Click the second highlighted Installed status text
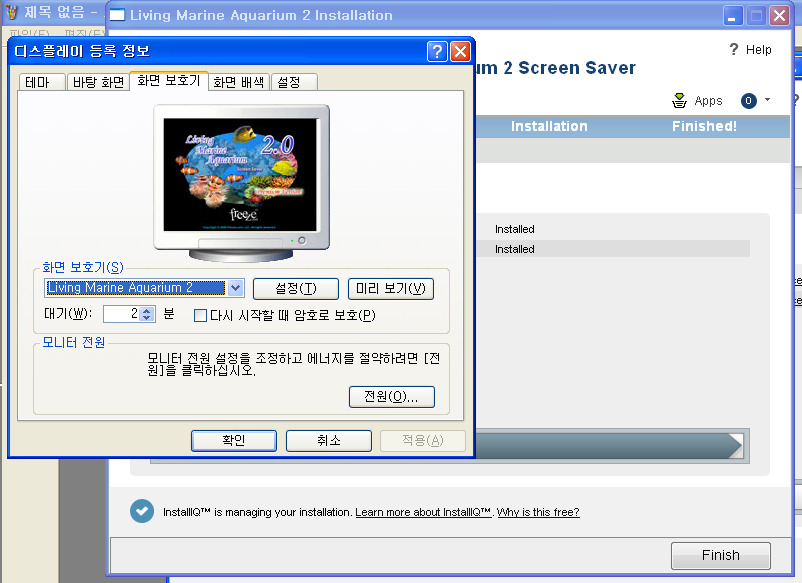Screen dimensions: 802x583 (x=515, y=249)
